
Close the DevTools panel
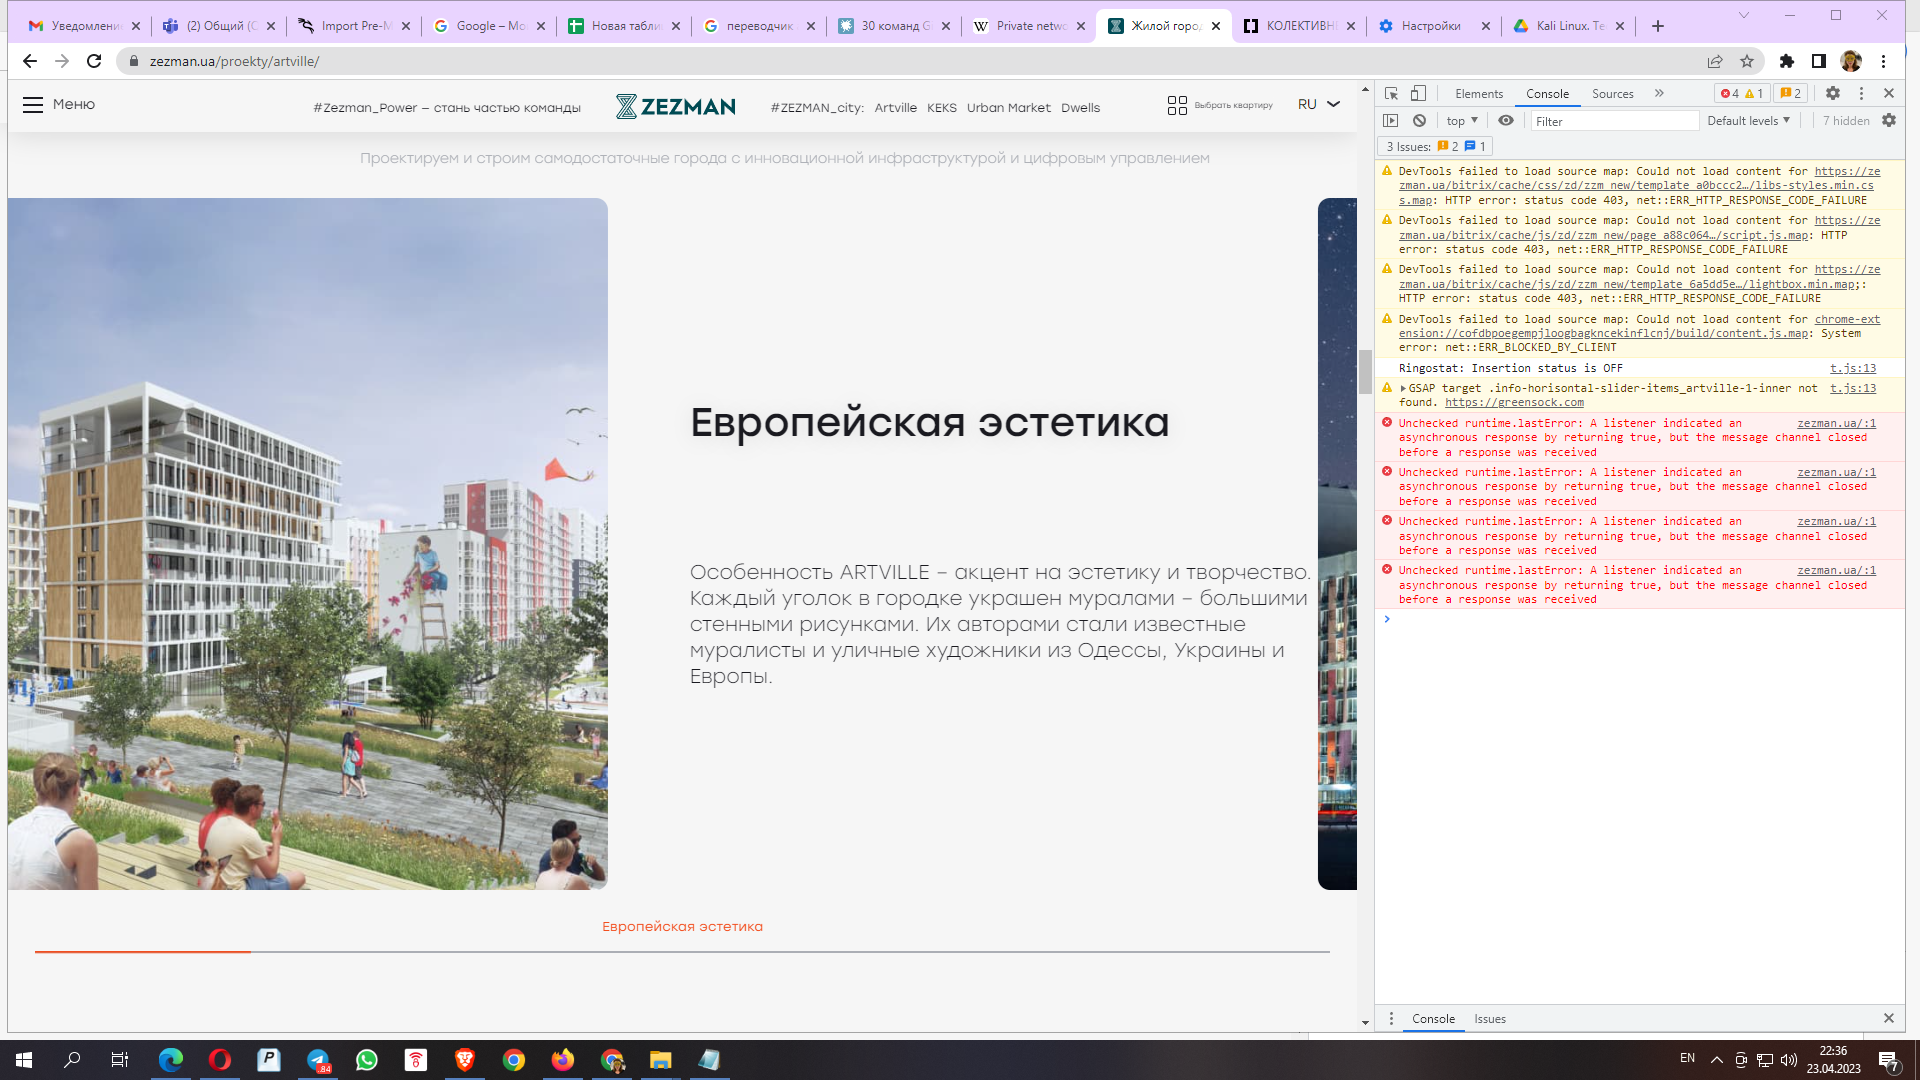(1889, 93)
